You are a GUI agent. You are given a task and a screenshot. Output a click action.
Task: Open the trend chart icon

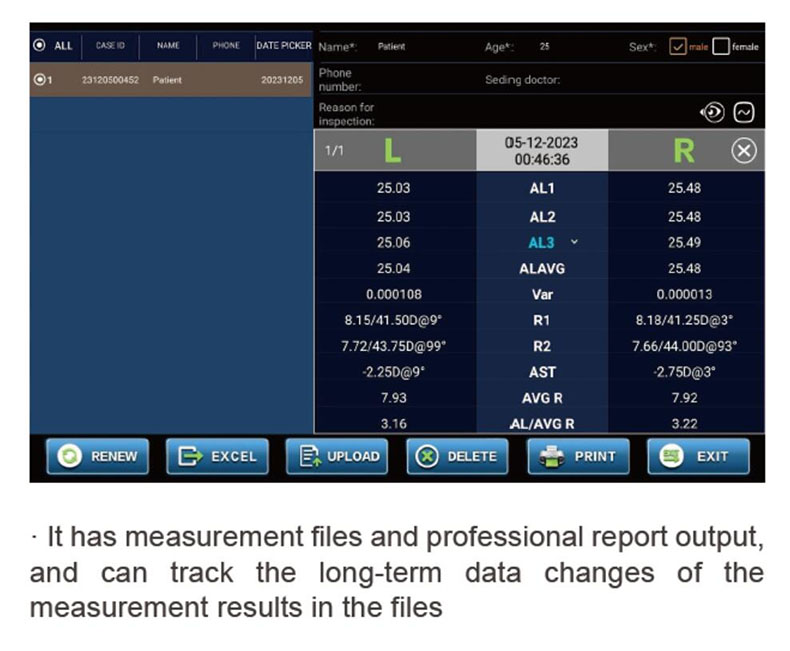coord(744,113)
